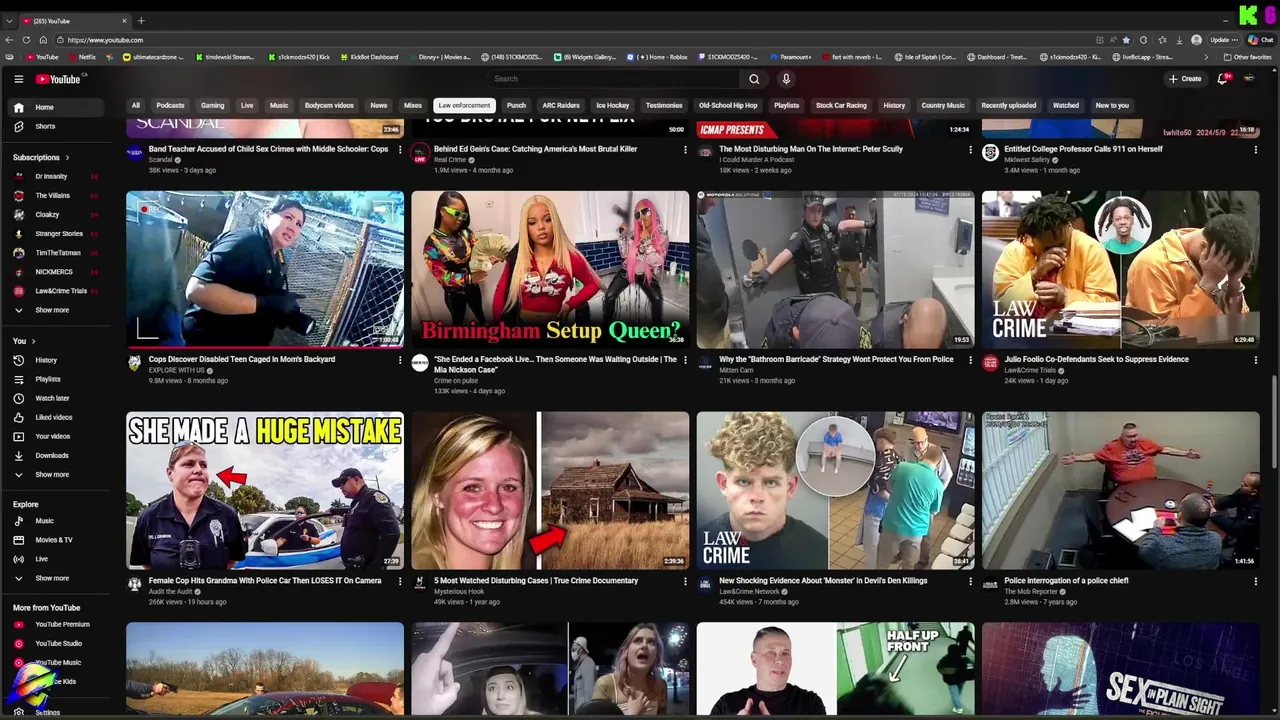Open Movies & TV under Explore
The width and height of the screenshot is (1280, 720).
(54, 540)
